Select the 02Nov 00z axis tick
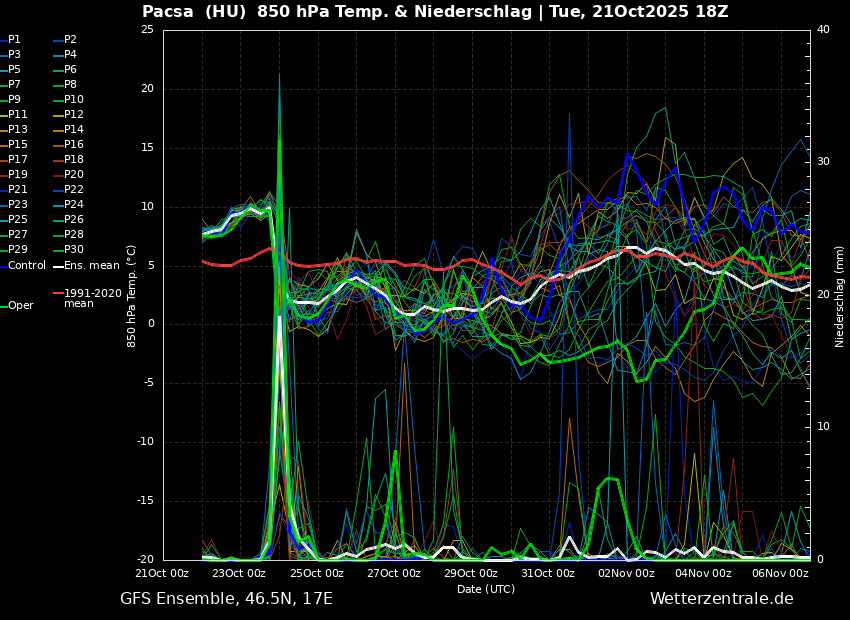 (x=626, y=573)
